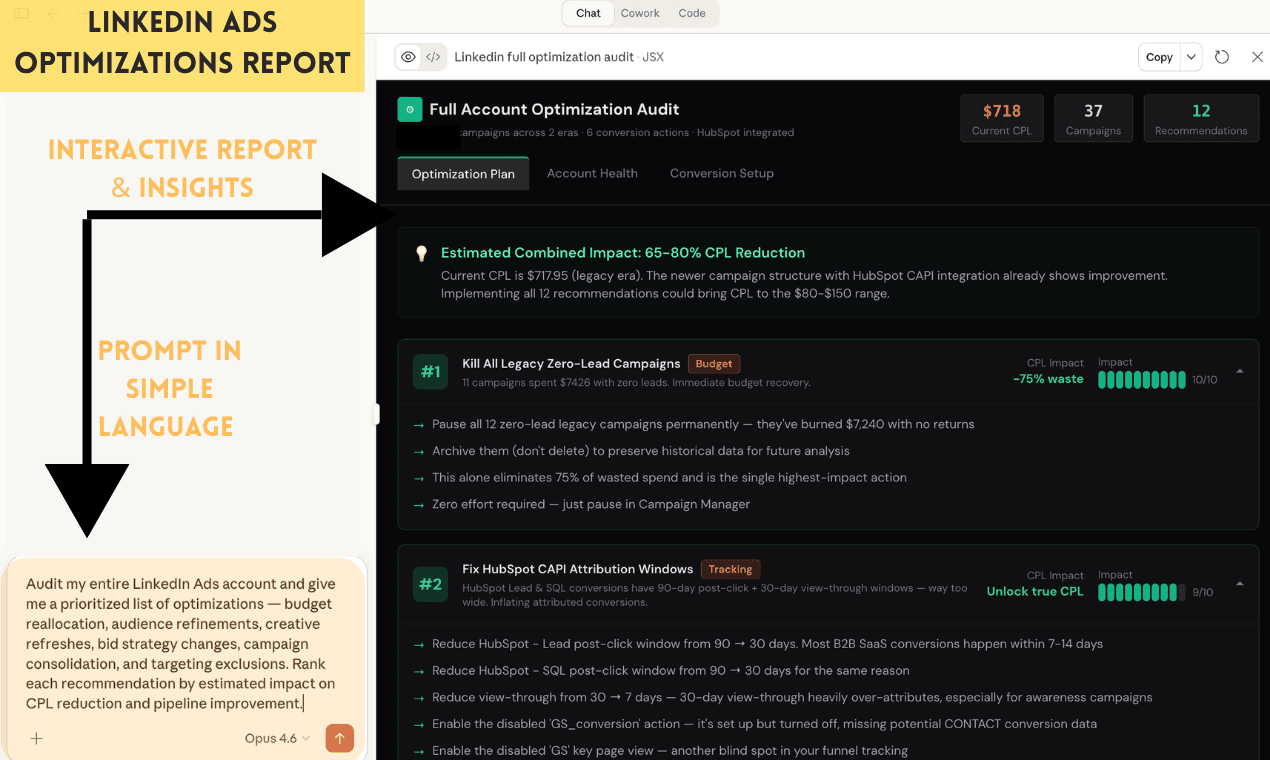1270x760 pixels.
Task: Open the Opus 4.6 model selector
Action: (272, 738)
